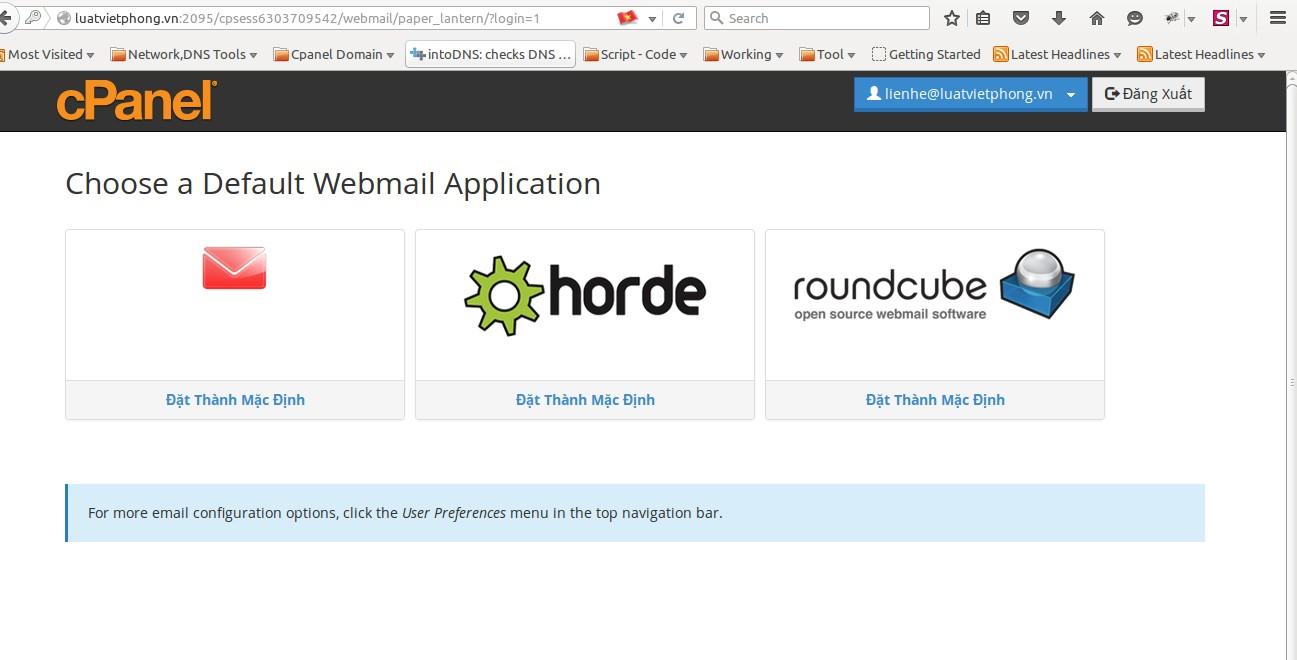Select the Roundcube webmail logo
This screenshot has width=1297, height=660.
[934, 287]
